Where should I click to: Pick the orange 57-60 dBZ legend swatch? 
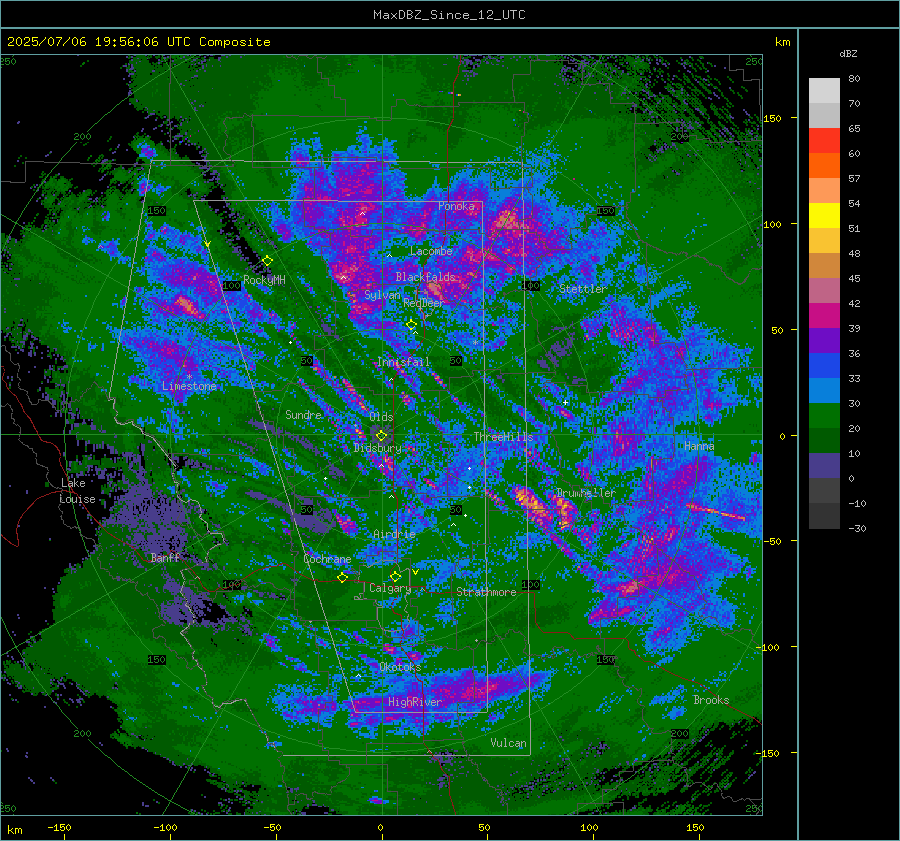(824, 166)
